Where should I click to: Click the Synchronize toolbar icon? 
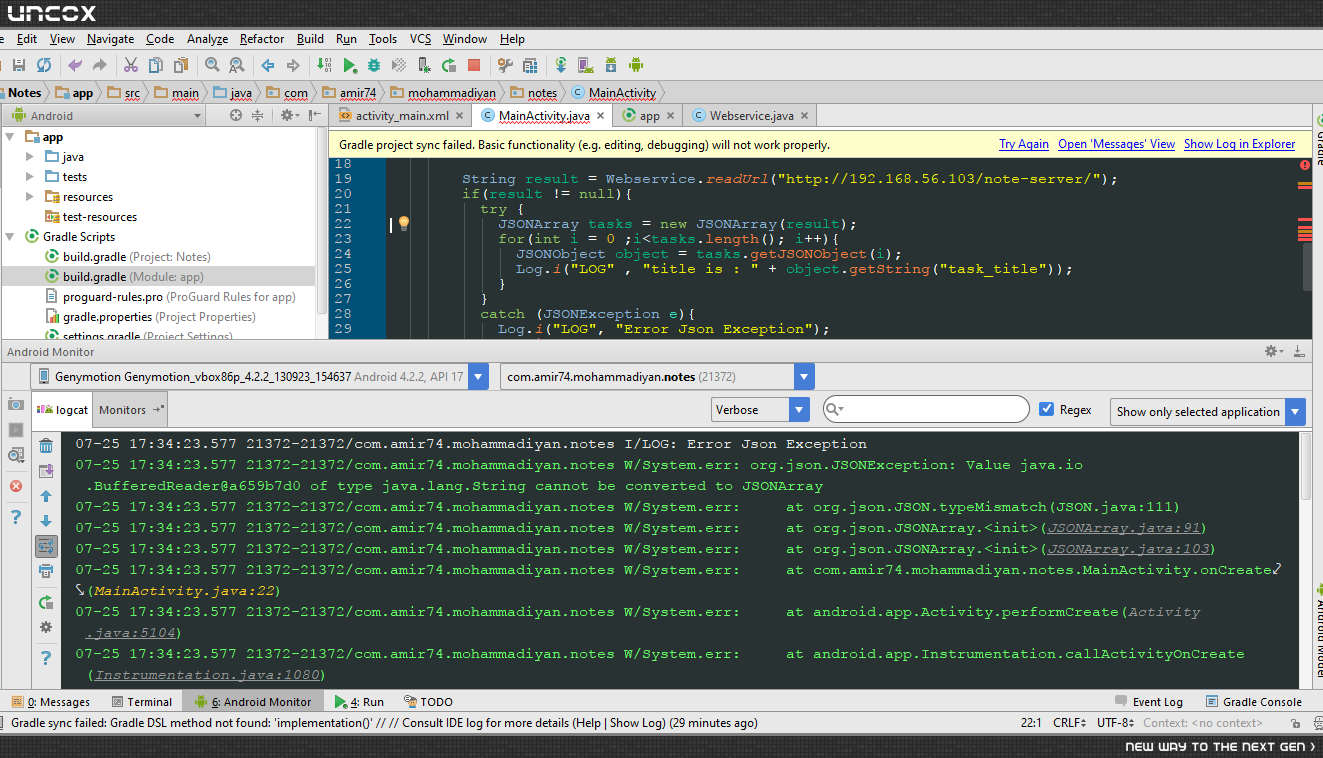coord(44,65)
